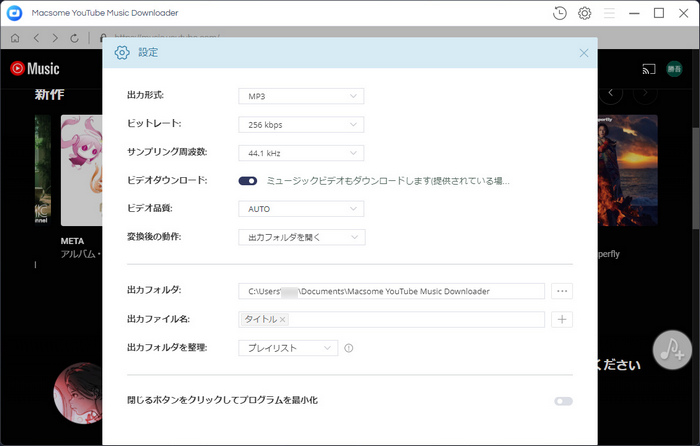Screen dimensions: 700x446
Task: Remove the タイトル tag from file name
Action: pyautogui.click(x=282, y=320)
